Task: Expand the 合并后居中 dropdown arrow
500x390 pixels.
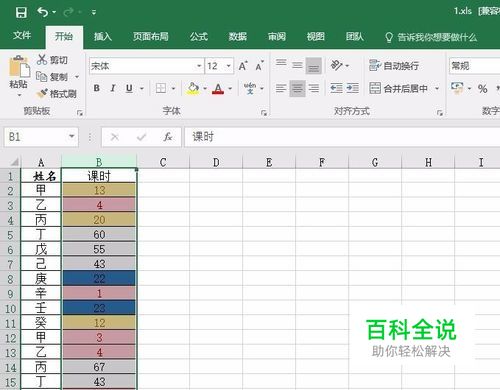Action: point(437,88)
